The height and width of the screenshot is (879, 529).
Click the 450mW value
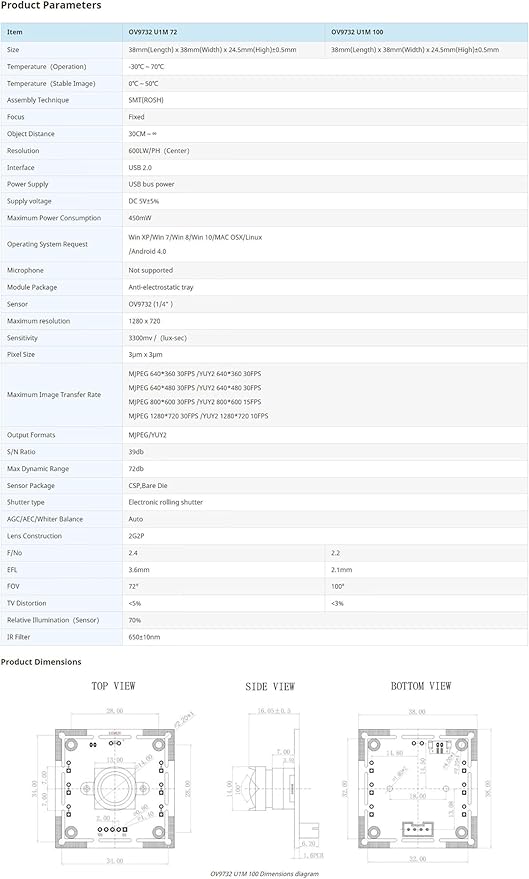(140, 218)
